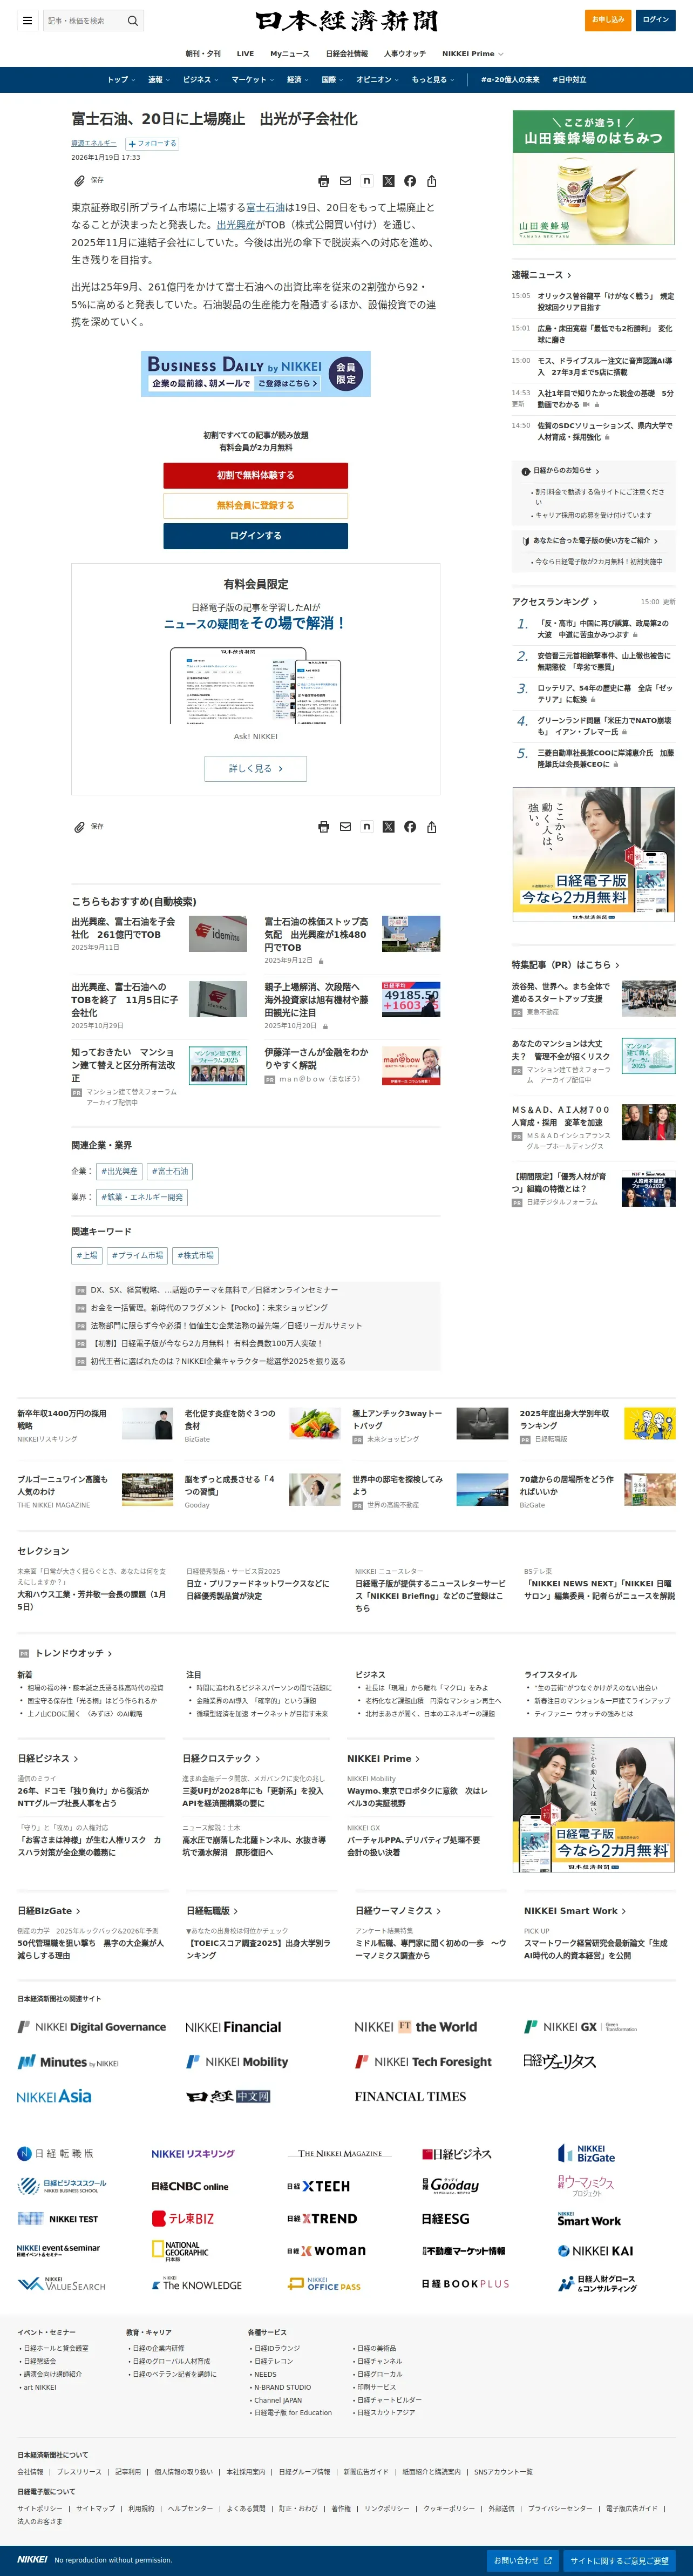Image resolution: width=693 pixels, height=2576 pixels.
Task: Open the NIKKEI Digital Governance logo
Action: pos(92,2027)
